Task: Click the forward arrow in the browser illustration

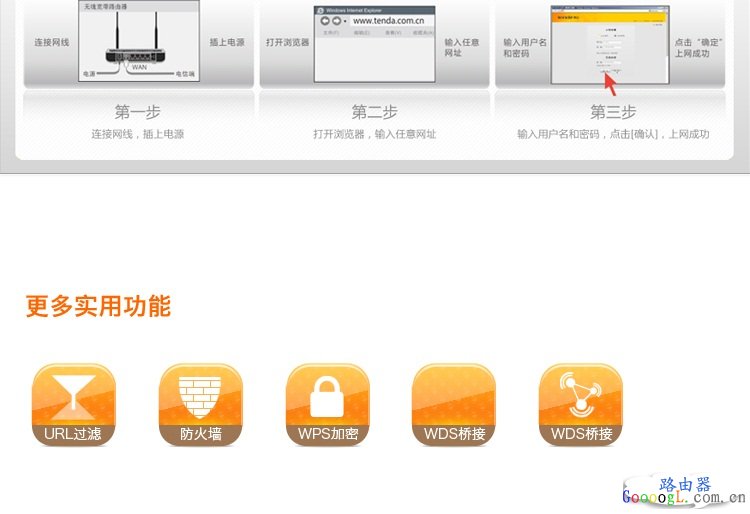Action: 336,20
